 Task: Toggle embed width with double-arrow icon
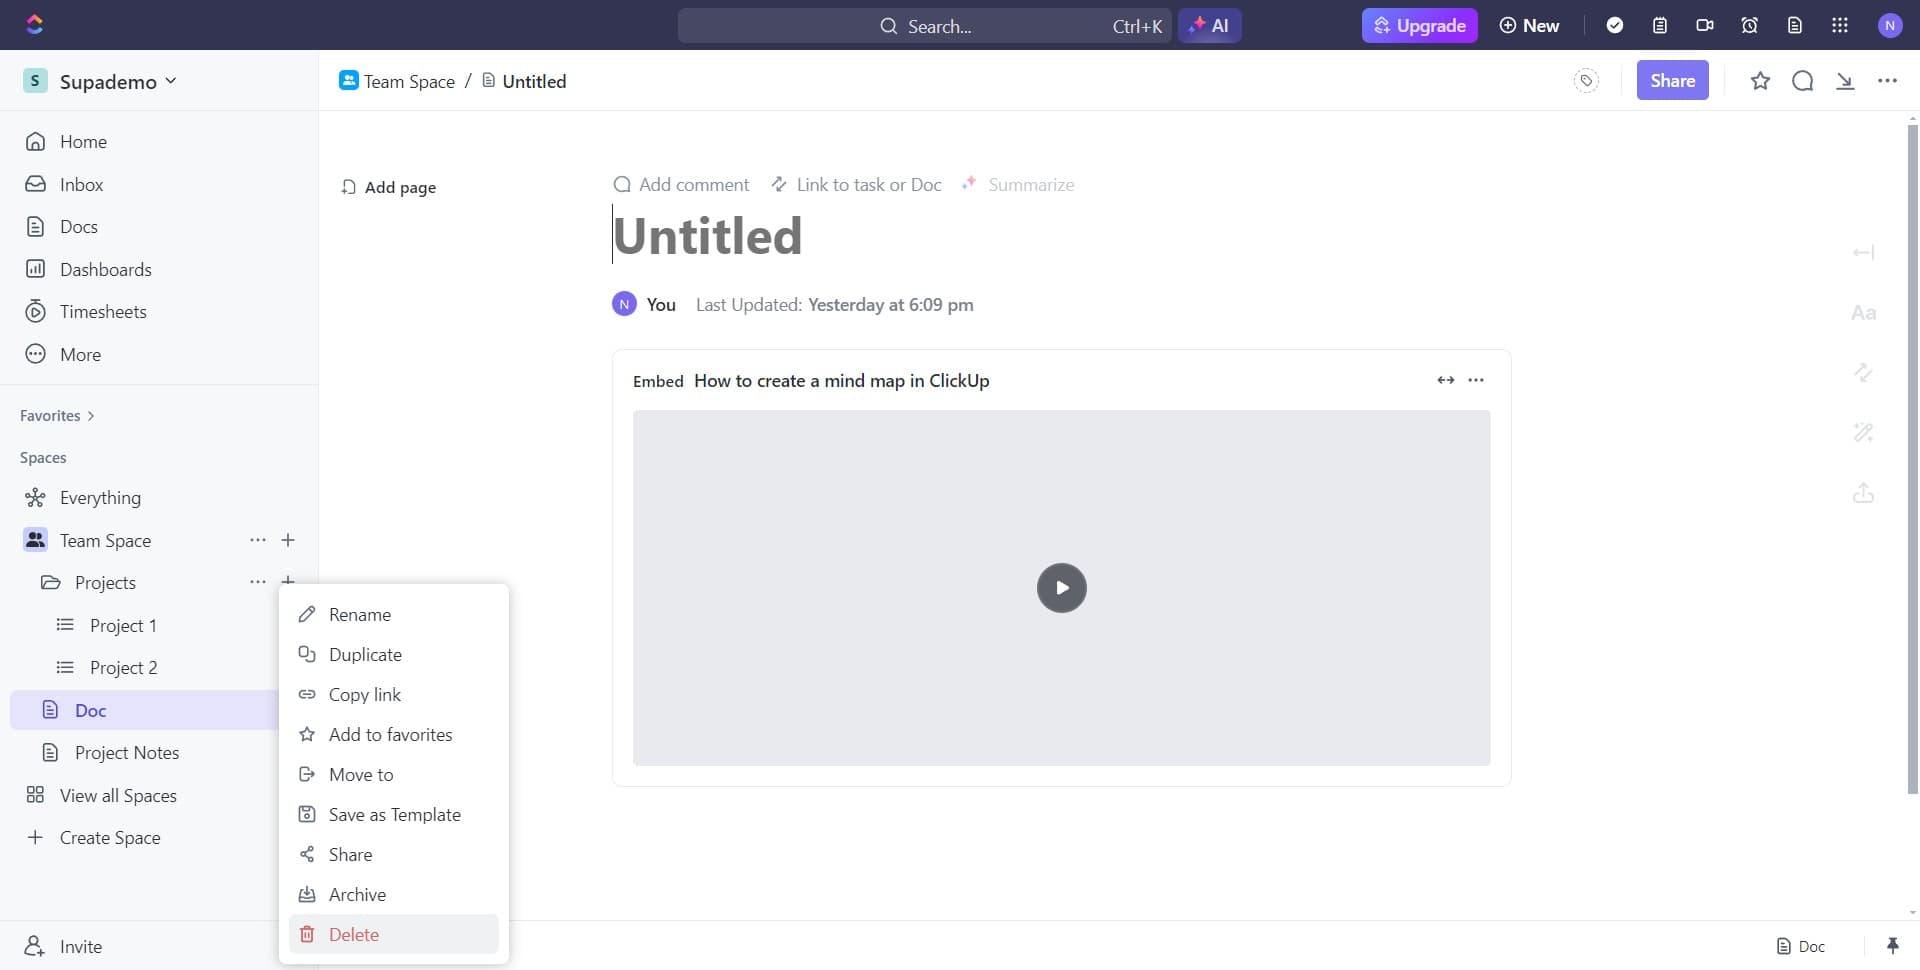coord(1445,380)
